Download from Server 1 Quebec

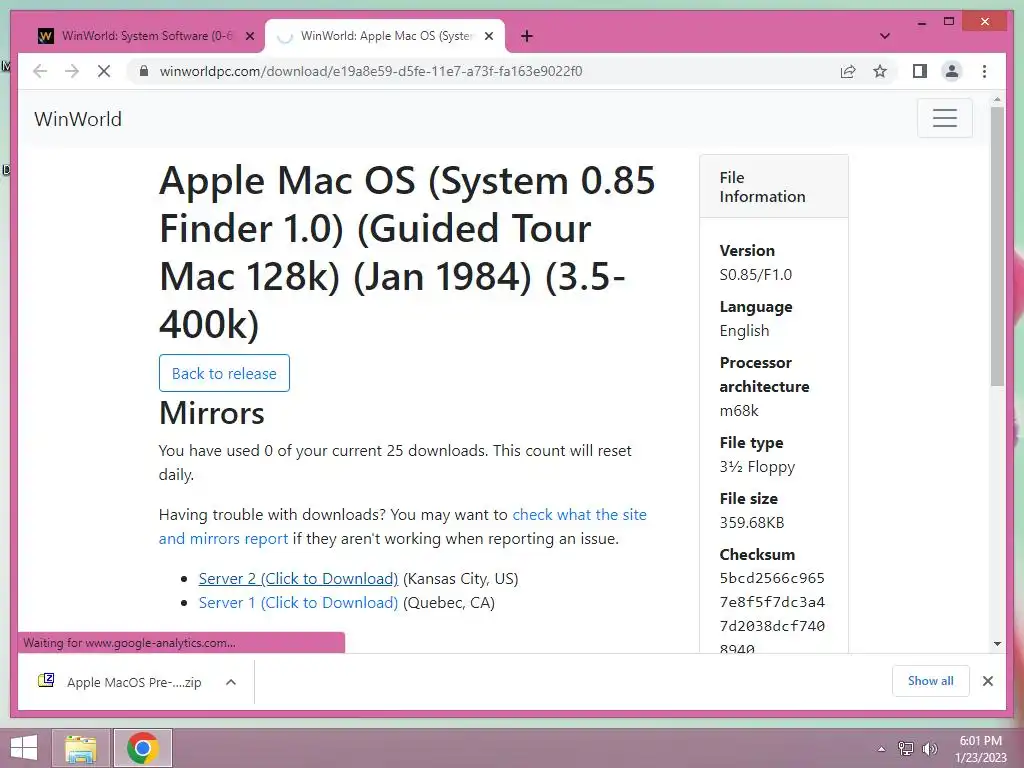(298, 603)
